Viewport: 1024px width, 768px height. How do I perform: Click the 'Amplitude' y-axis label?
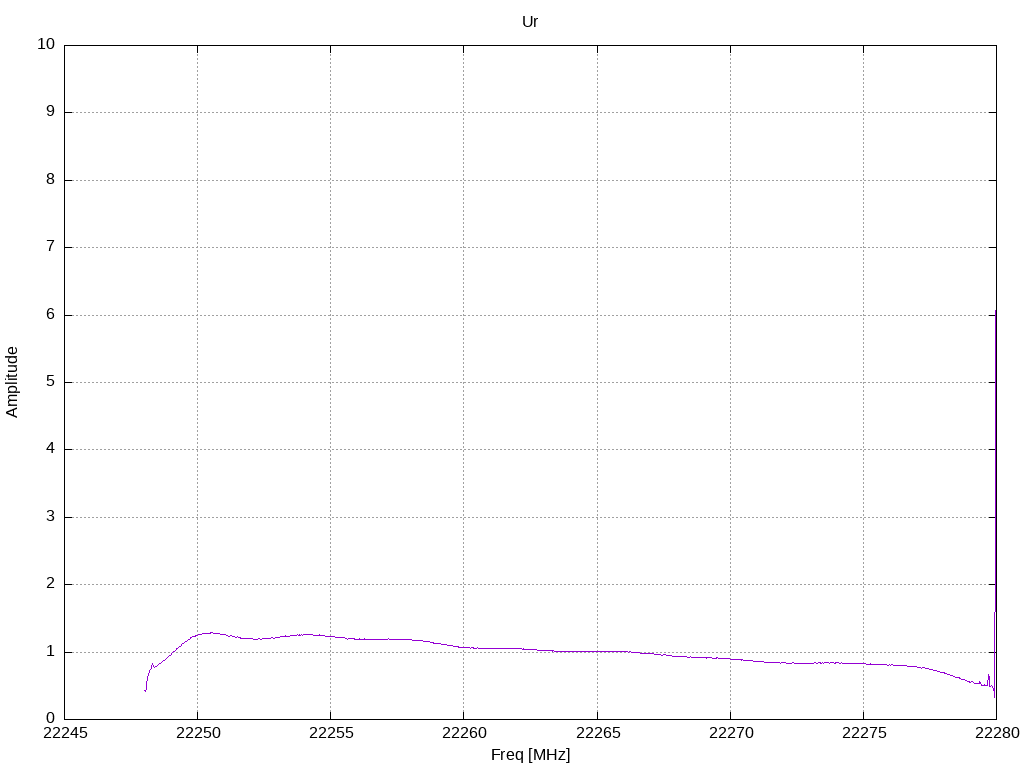click(x=12, y=382)
